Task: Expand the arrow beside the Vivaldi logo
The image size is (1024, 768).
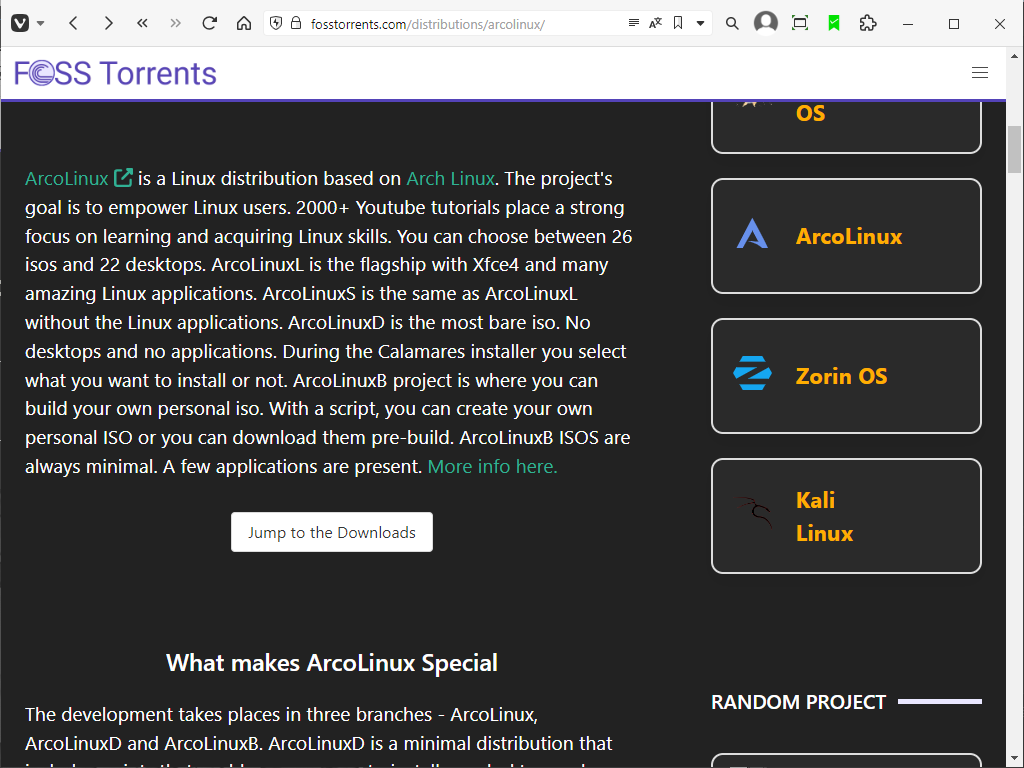Action: pyautogui.click(x=40, y=24)
